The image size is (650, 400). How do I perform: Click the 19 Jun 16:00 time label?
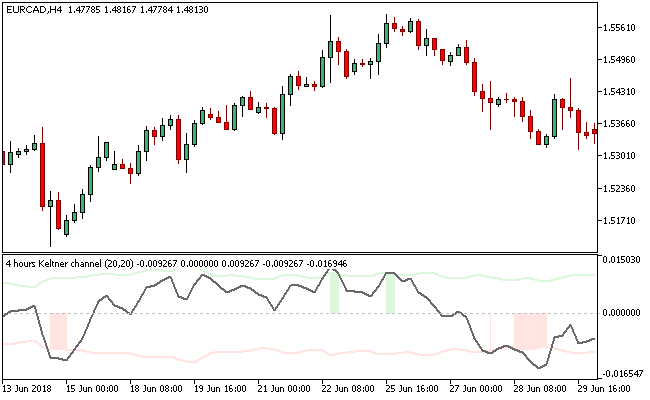(220, 389)
